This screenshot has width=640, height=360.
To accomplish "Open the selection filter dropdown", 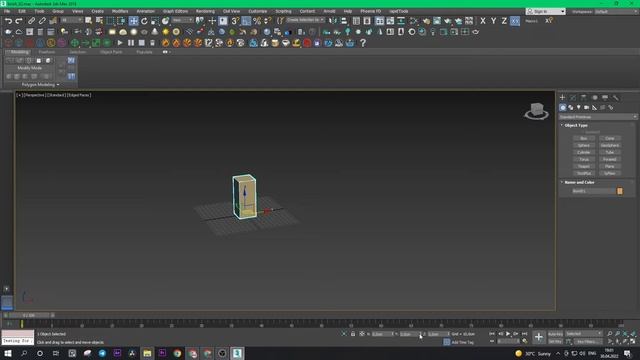I will [x=71, y=20].
